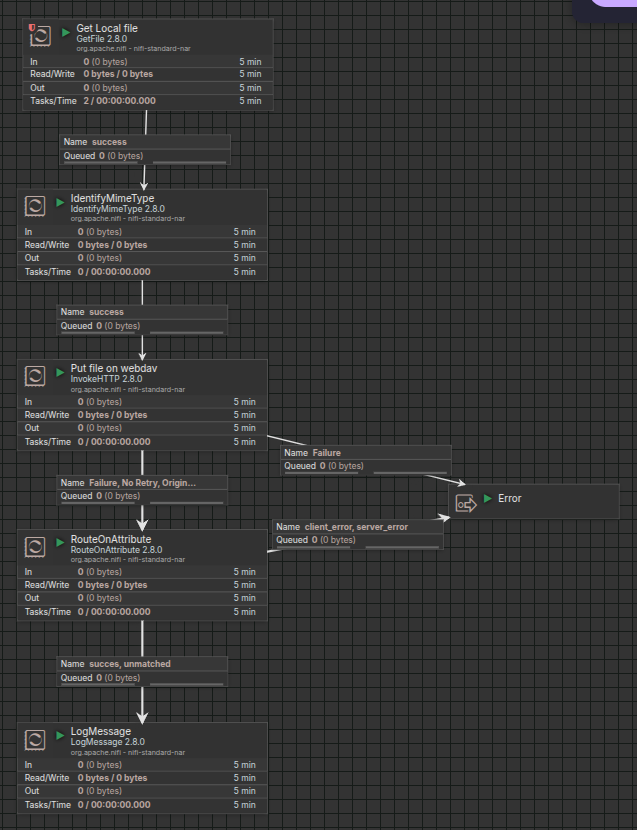Select the Get Local file processor title
Screen dimensions: 637x830
pos(107,28)
